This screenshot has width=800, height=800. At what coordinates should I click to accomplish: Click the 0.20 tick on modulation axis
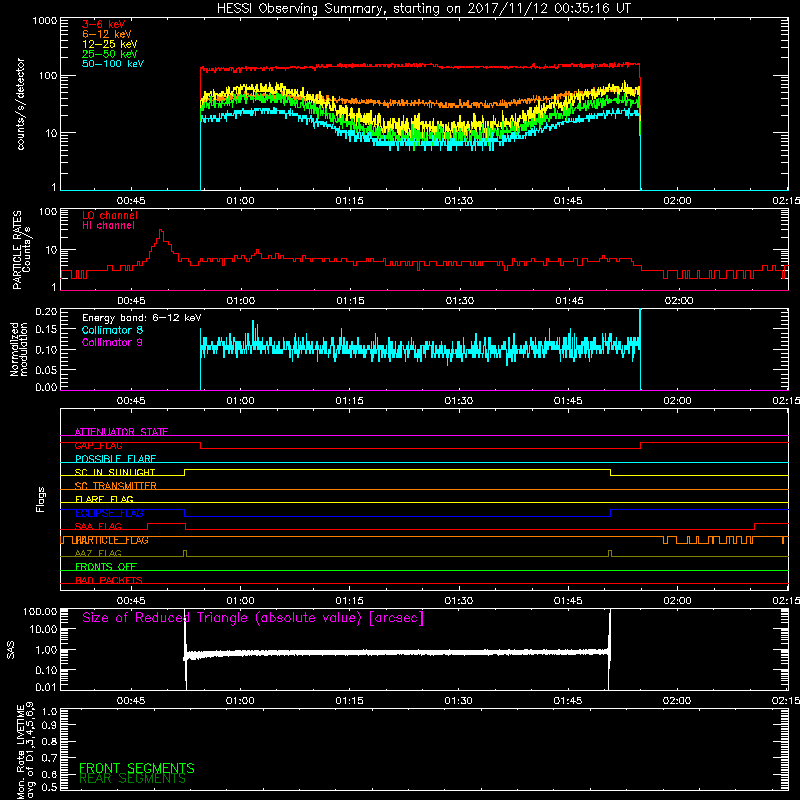coord(46,312)
